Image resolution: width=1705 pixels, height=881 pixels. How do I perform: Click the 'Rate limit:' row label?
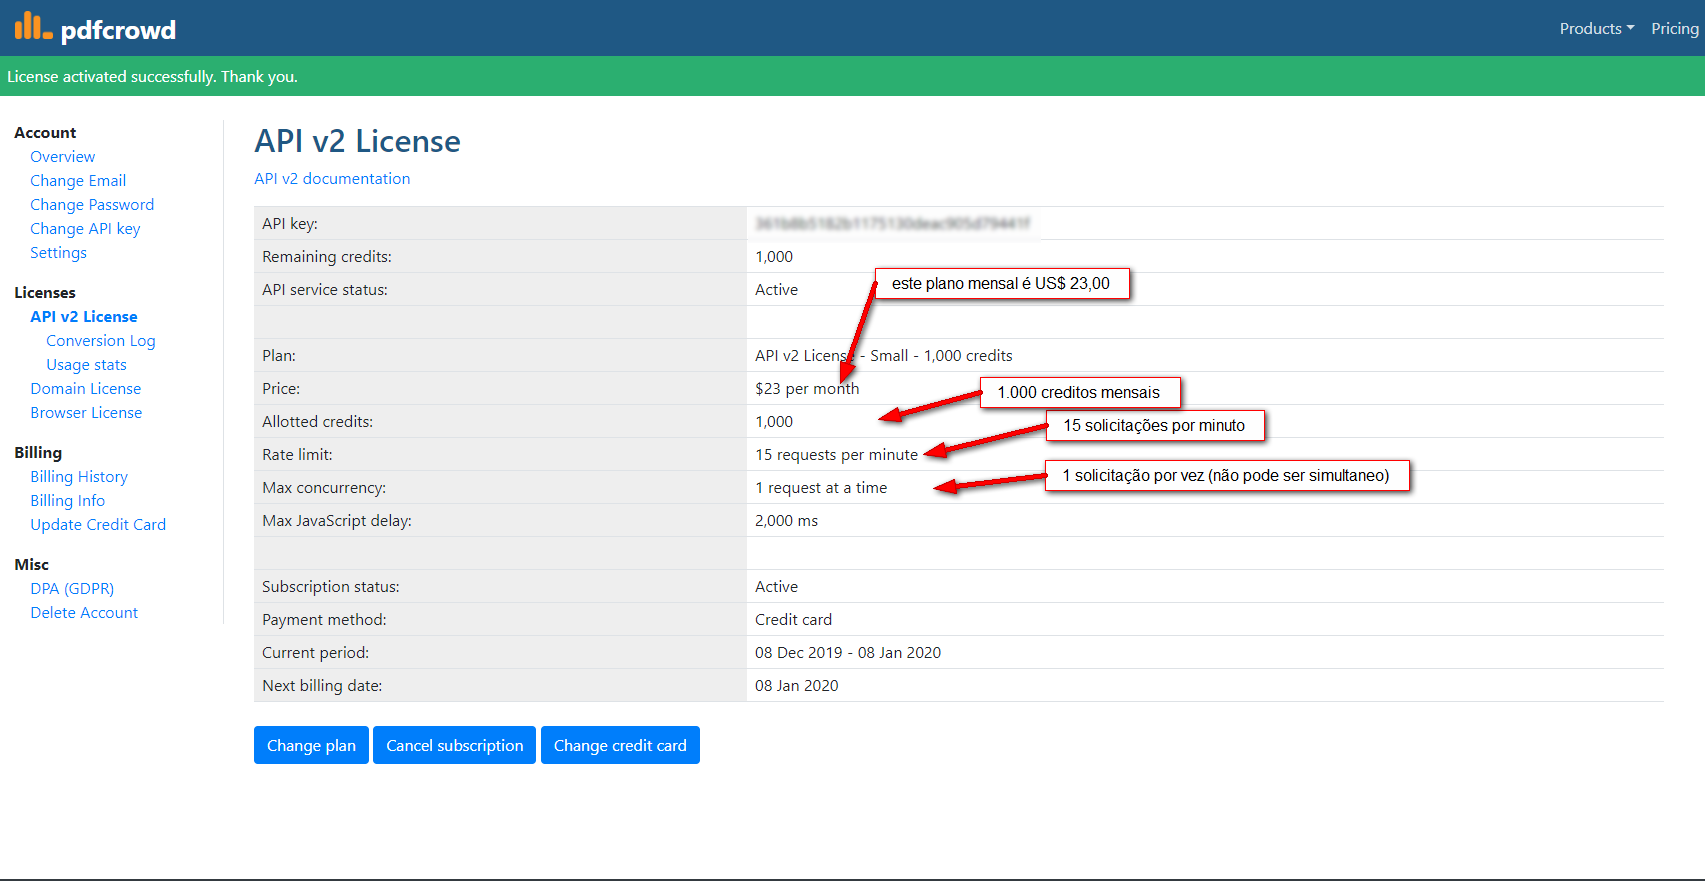pyautogui.click(x=297, y=455)
